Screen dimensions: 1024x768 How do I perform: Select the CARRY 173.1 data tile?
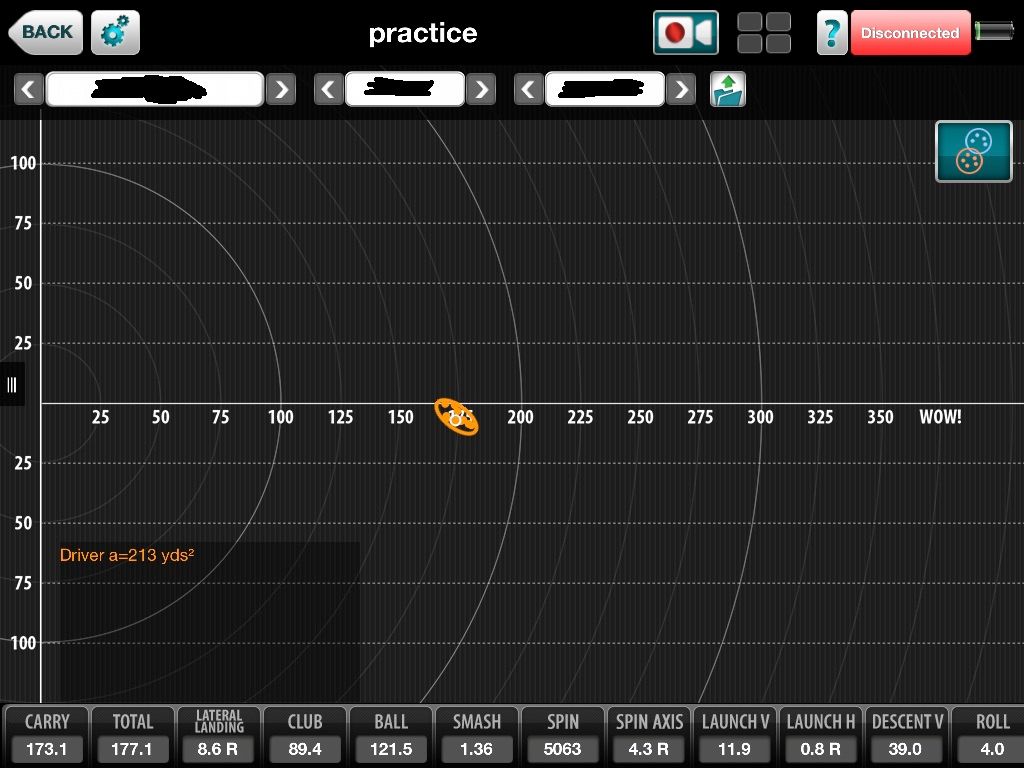tap(46, 735)
